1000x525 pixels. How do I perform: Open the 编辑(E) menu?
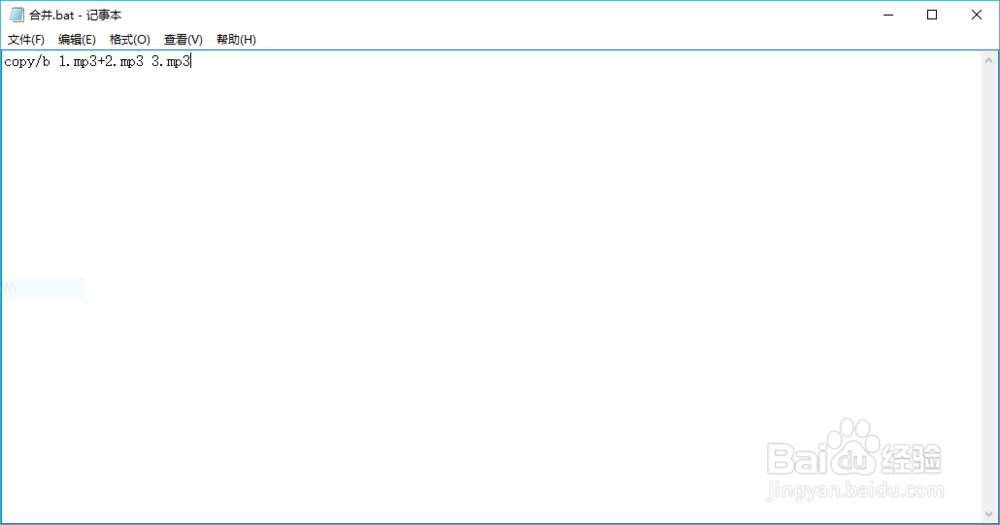(77, 40)
